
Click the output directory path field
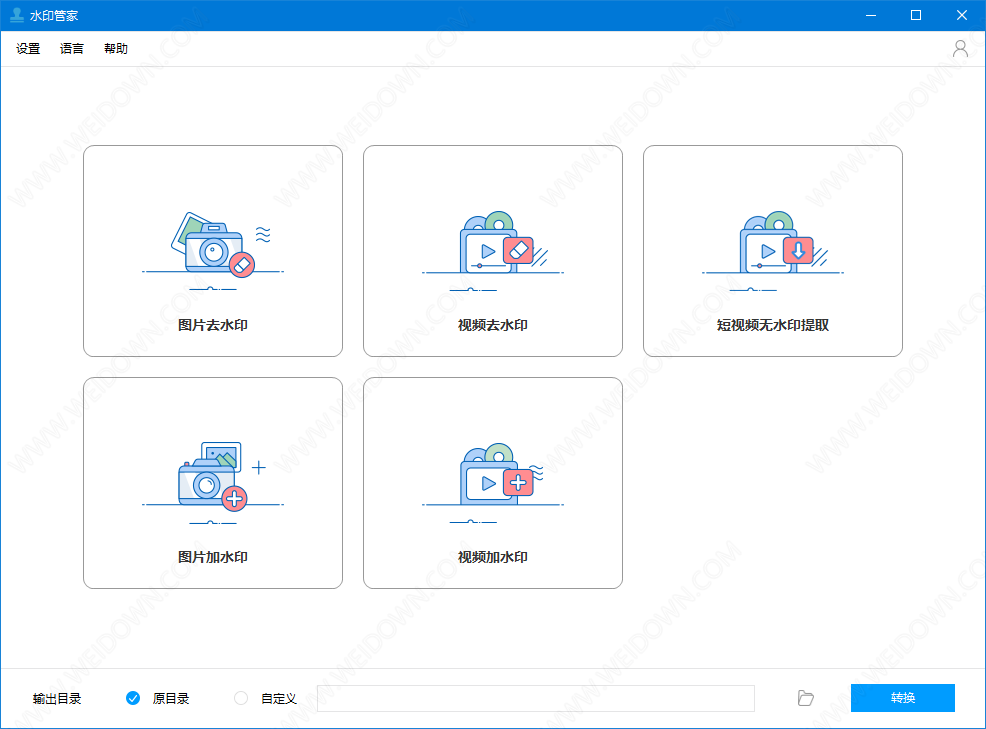tap(535, 698)
